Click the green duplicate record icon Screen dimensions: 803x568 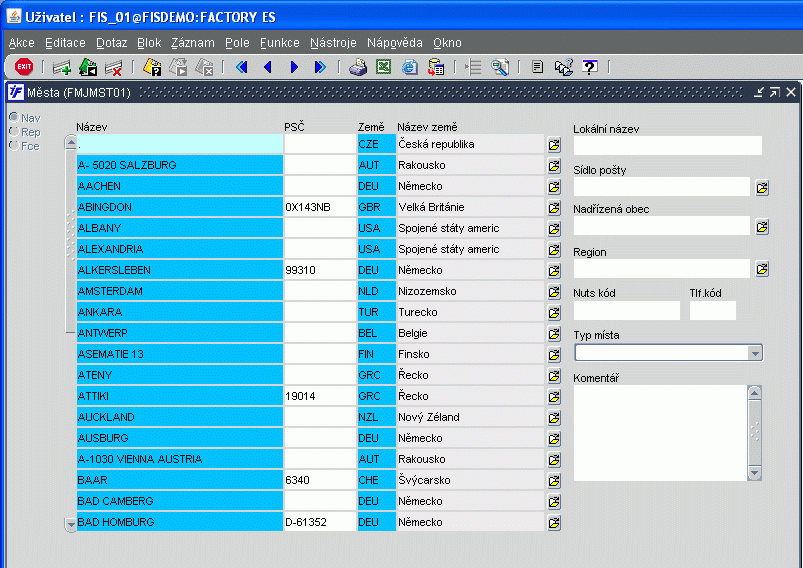point(88,67)
